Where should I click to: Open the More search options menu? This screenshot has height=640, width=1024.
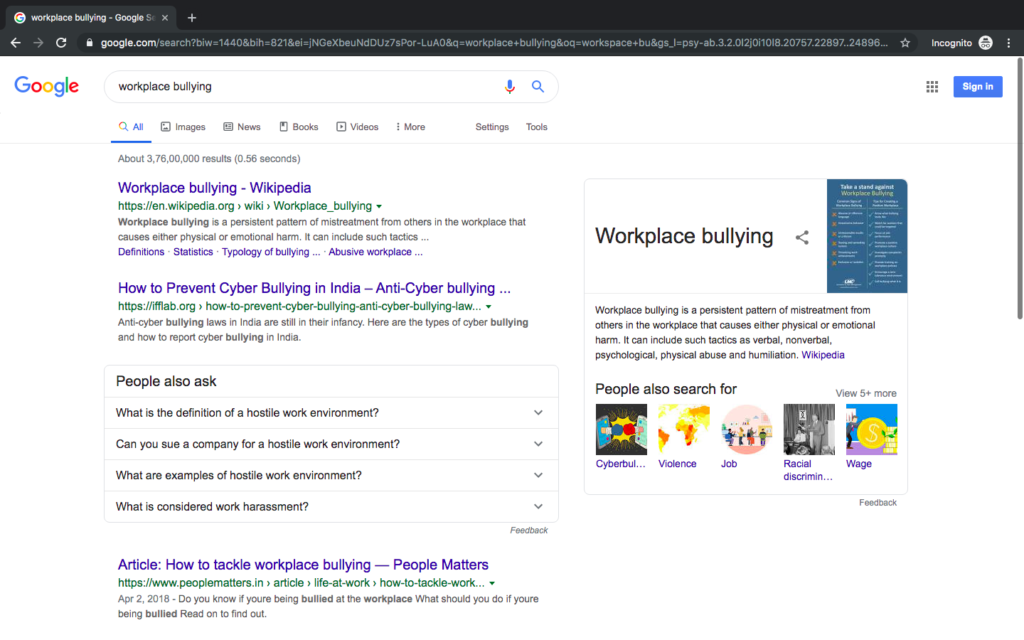click(x=410, y=127)
